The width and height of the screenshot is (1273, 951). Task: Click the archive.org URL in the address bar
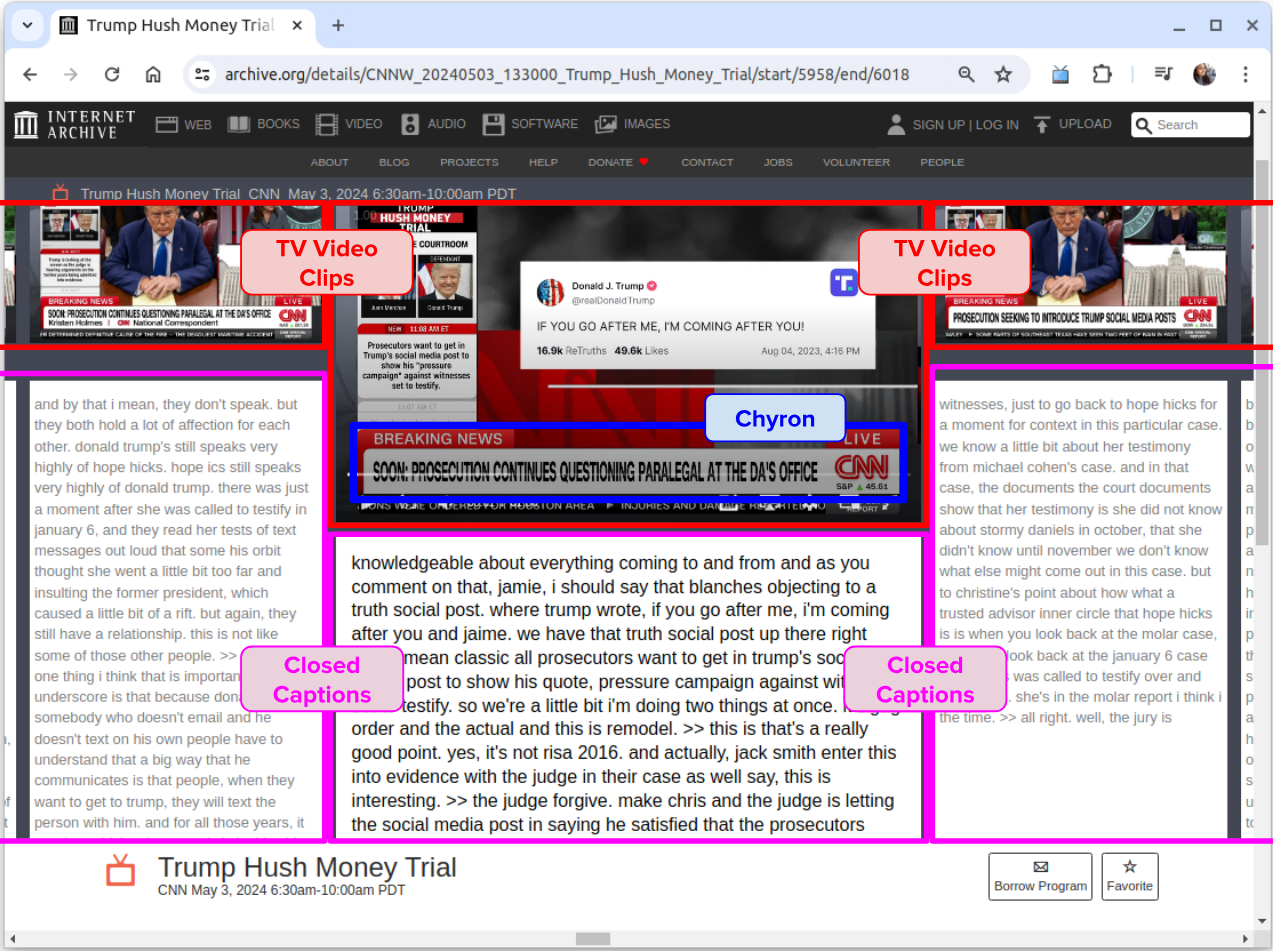pos(567,75)
